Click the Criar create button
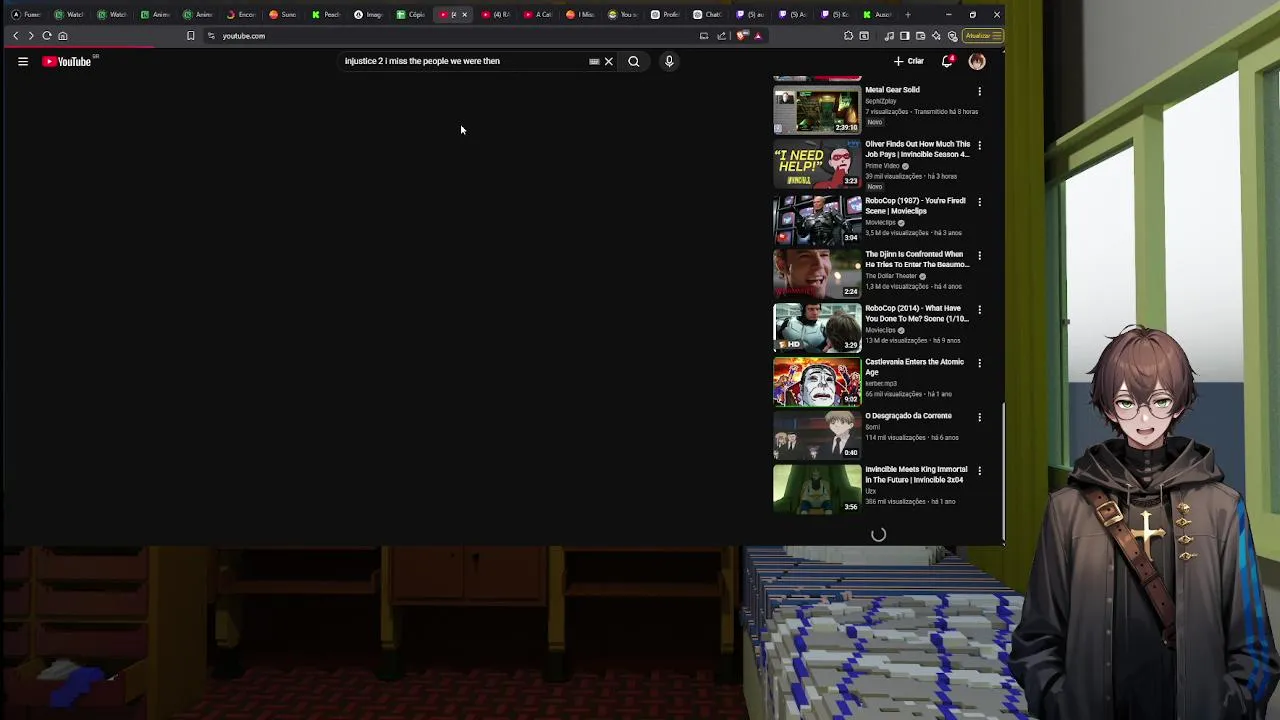Viewport: 1280px width, 720px height. pyautogui.click(x=909, y=62)
